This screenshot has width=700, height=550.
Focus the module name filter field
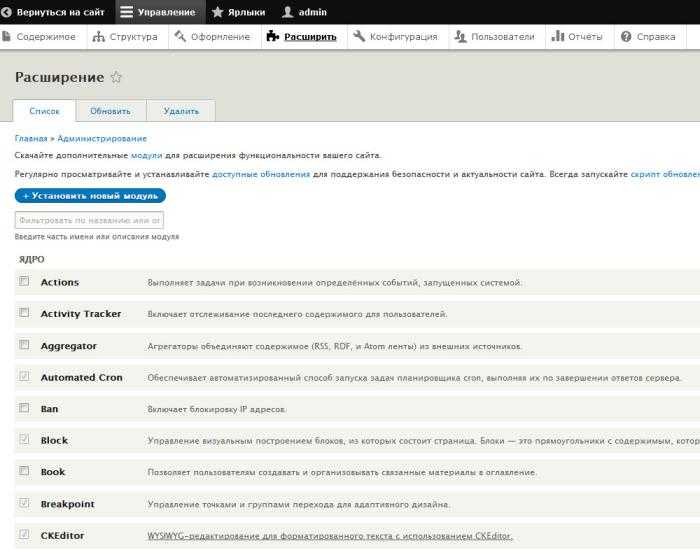coord(89,220)
